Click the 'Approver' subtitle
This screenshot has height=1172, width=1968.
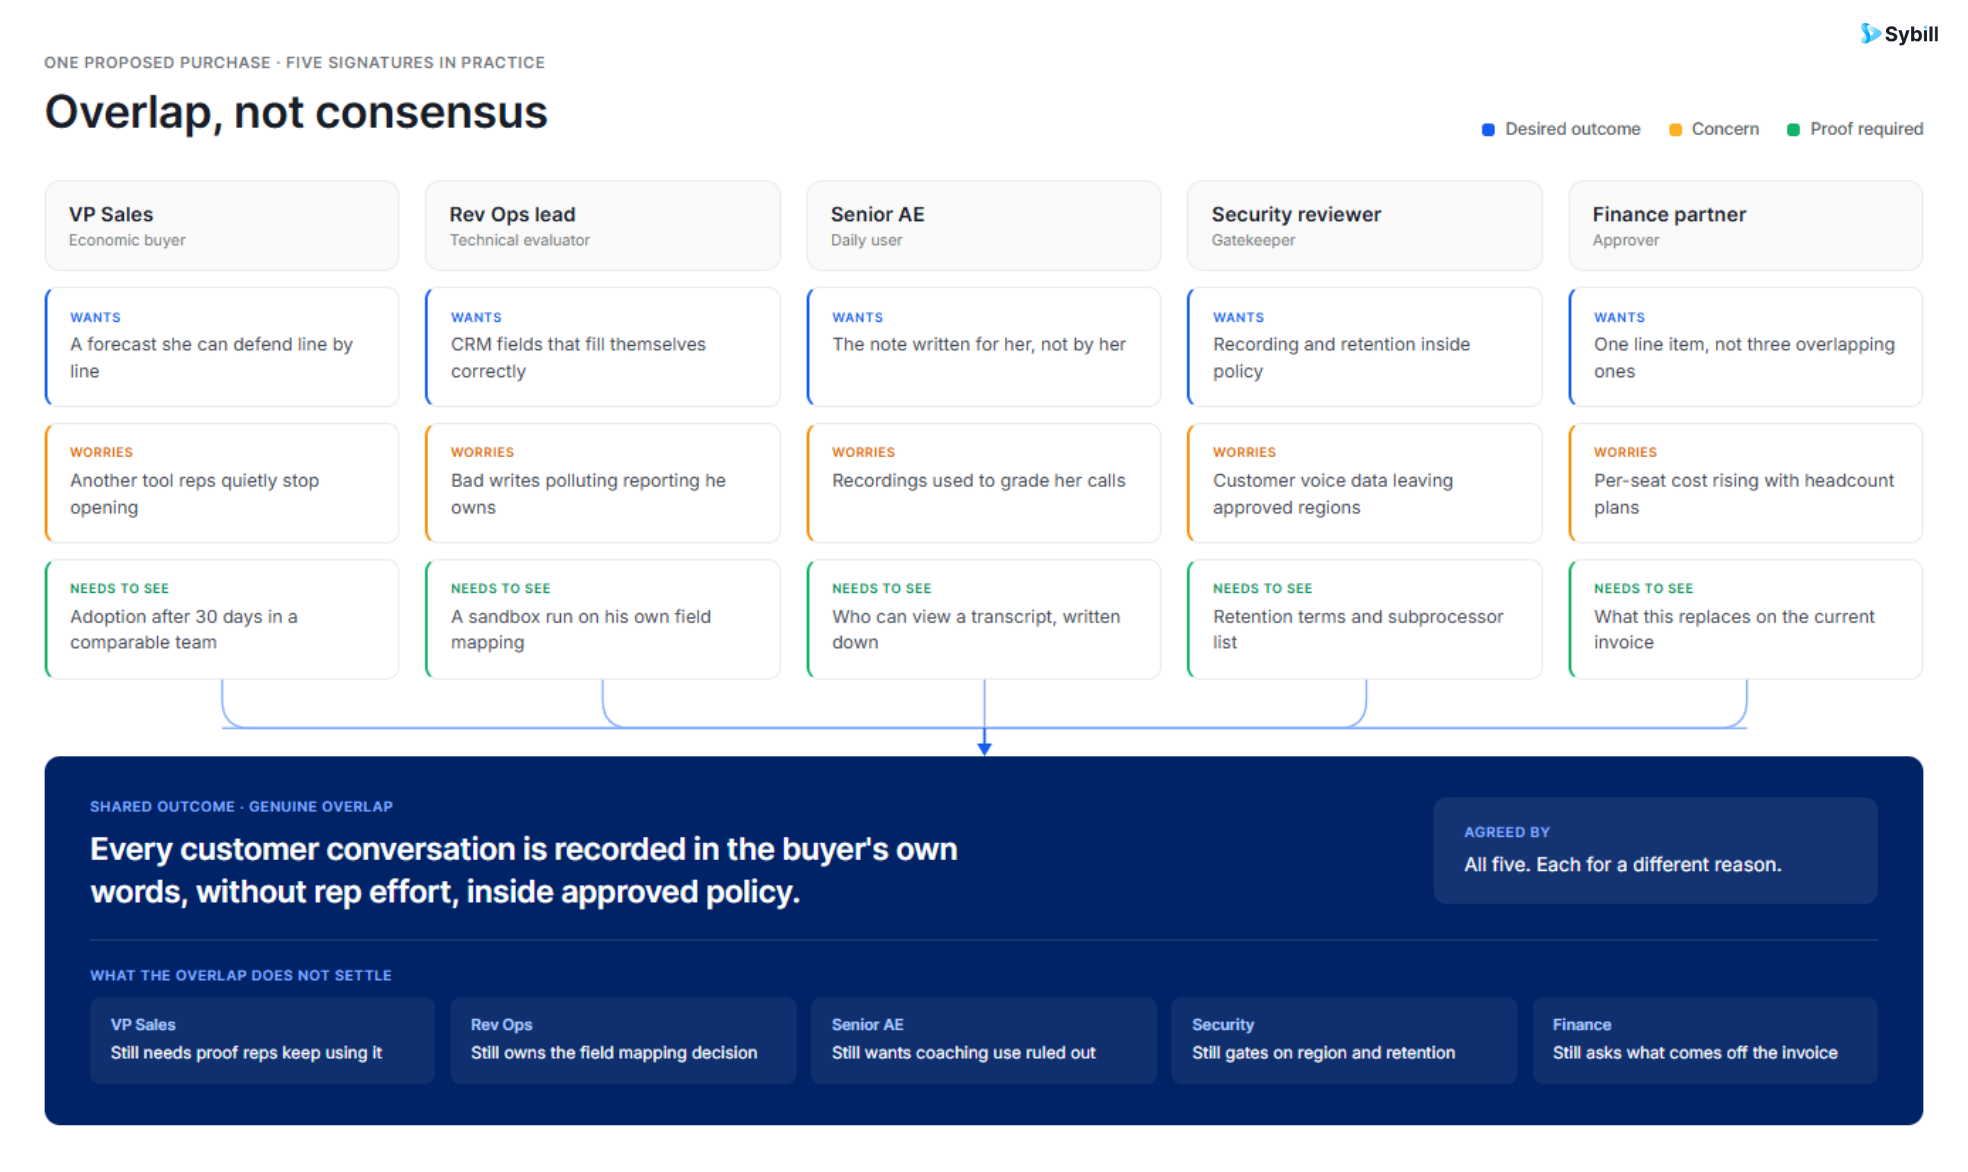click(x=1626, y=241)
